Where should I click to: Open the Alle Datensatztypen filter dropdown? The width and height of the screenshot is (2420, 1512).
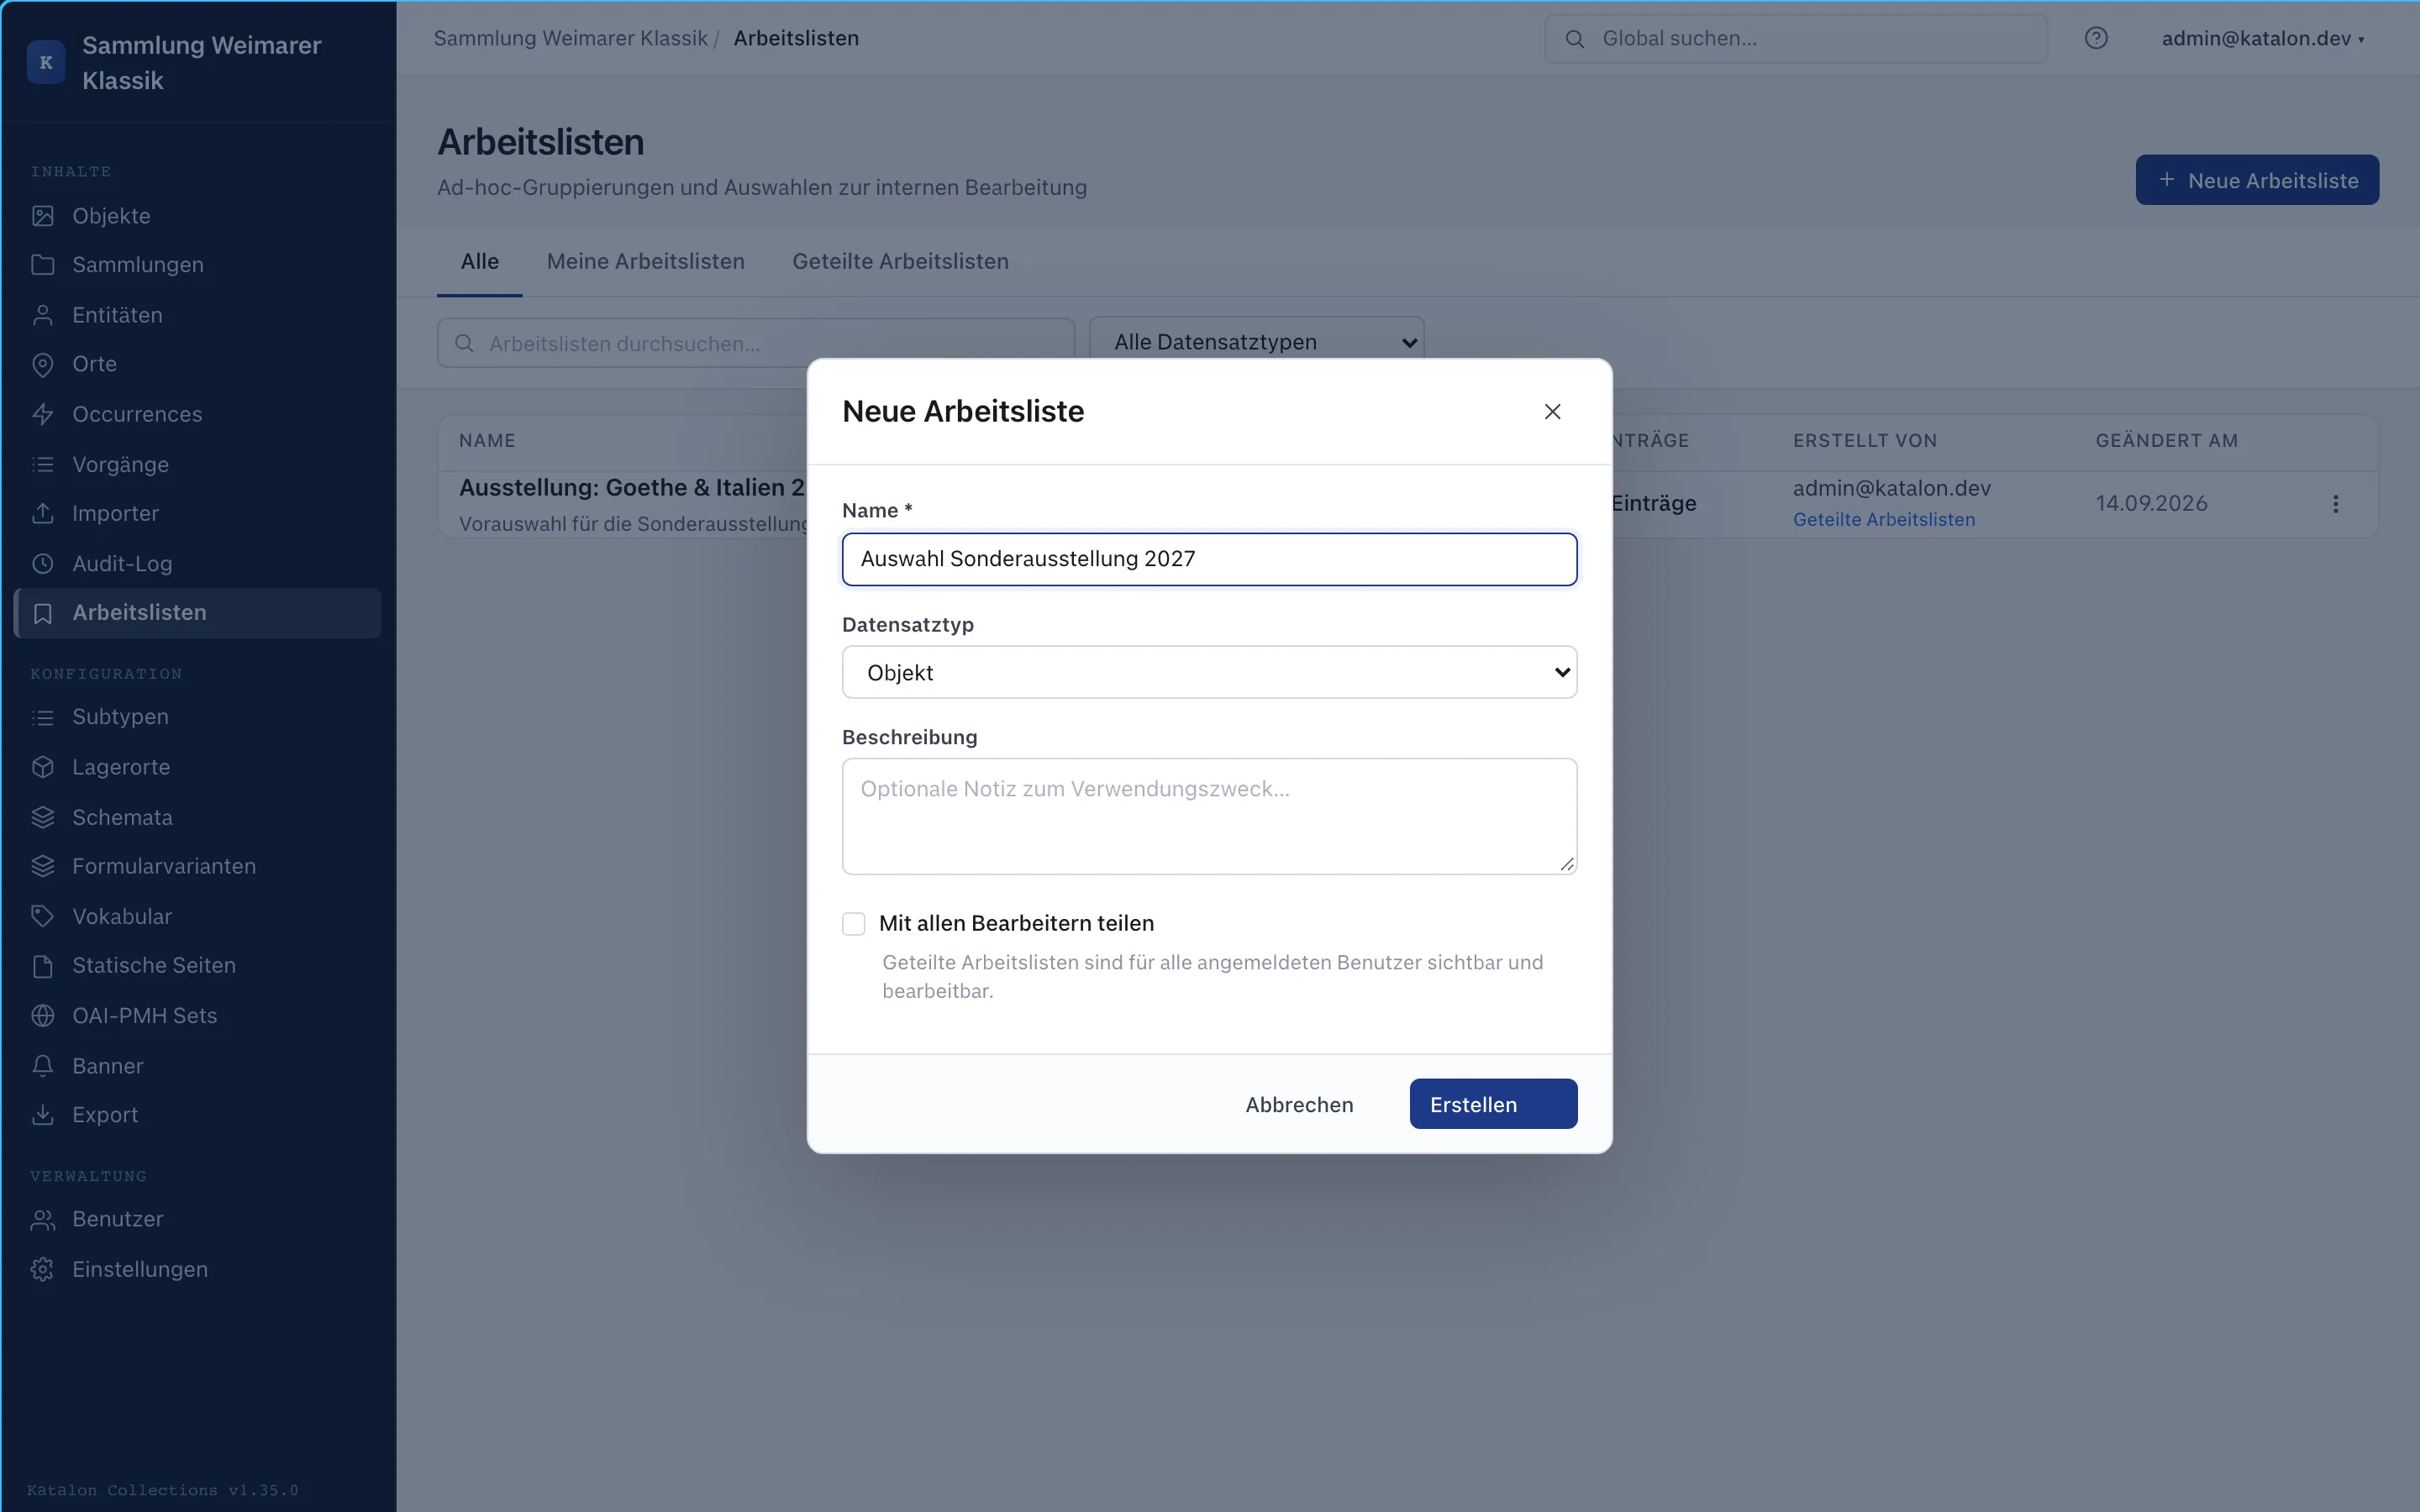pyautogui.click(x=1256, y=342)
